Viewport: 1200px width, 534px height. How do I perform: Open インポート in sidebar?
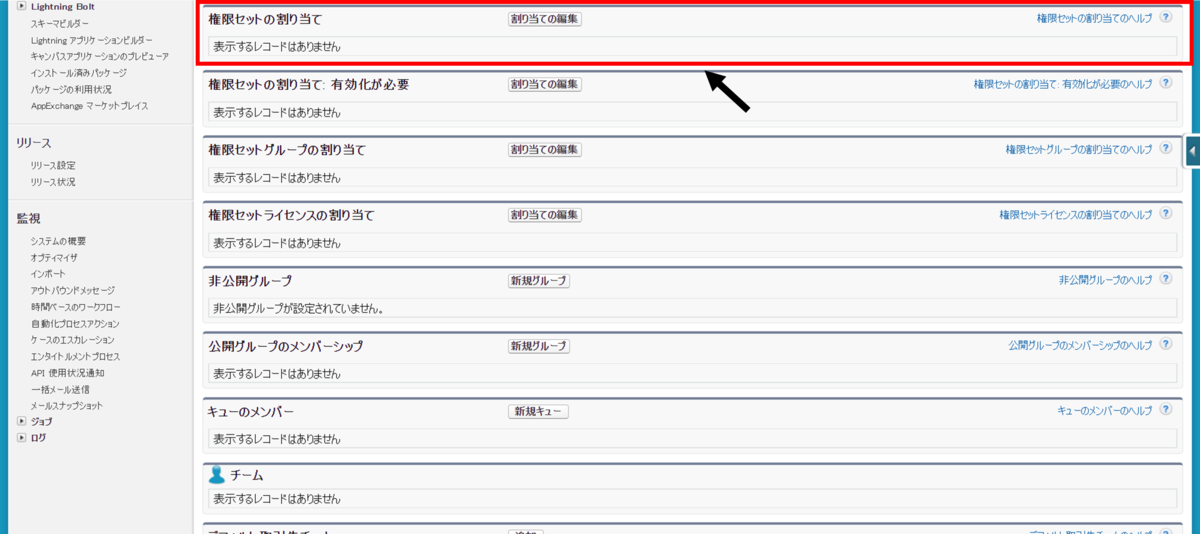48,274
